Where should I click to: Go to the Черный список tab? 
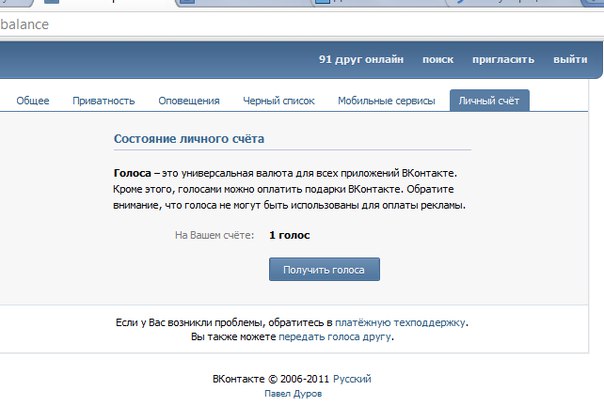(x=279, y=101)
